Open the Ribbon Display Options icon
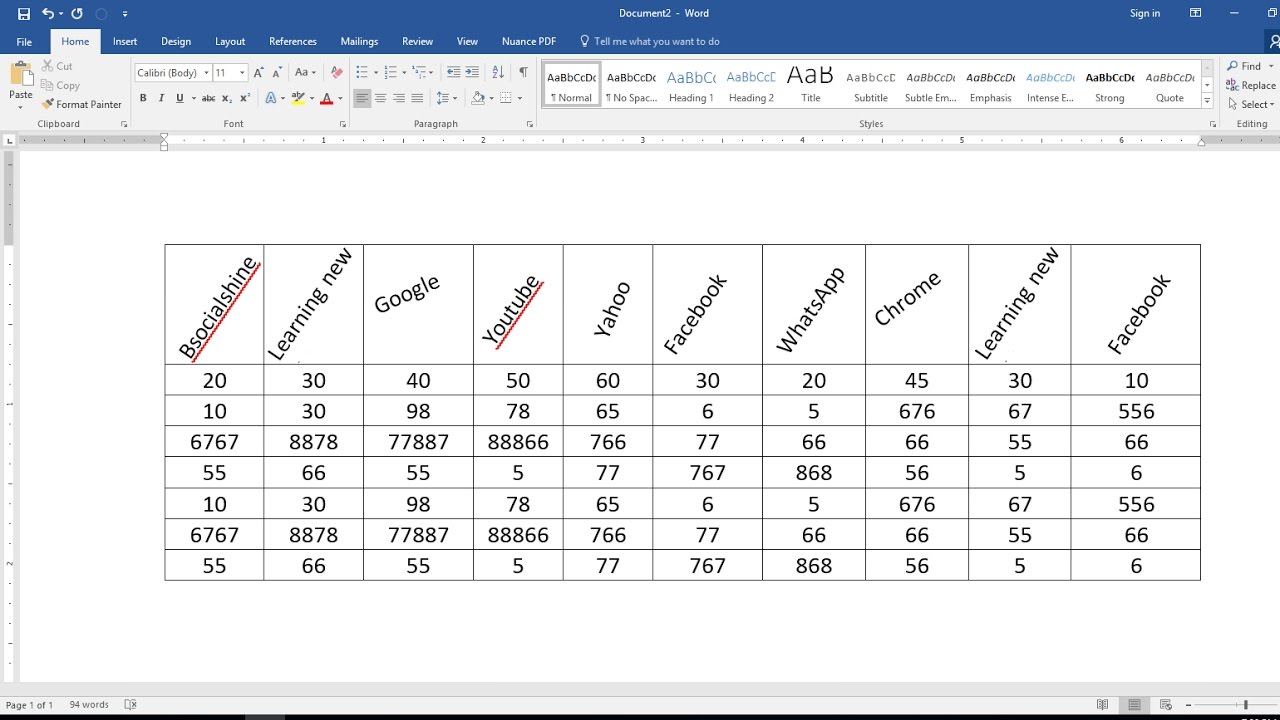 pyautogui.click(x=1195, y=13)
